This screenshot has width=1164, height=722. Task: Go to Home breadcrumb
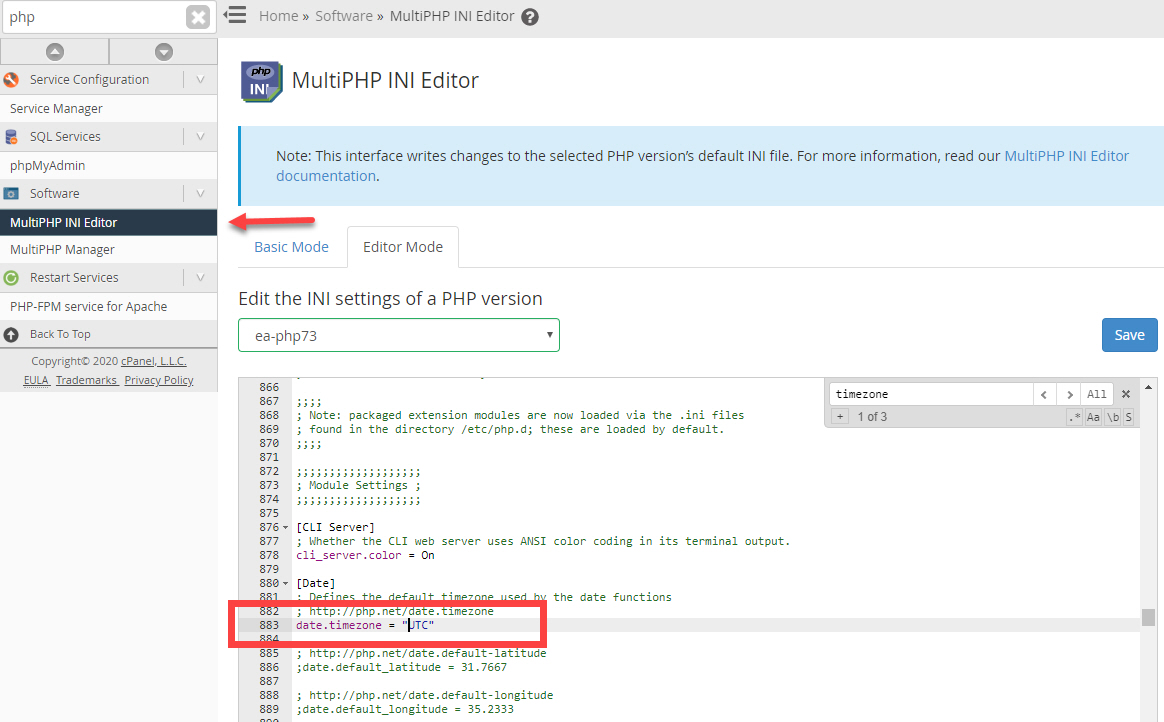click(278, 16)
